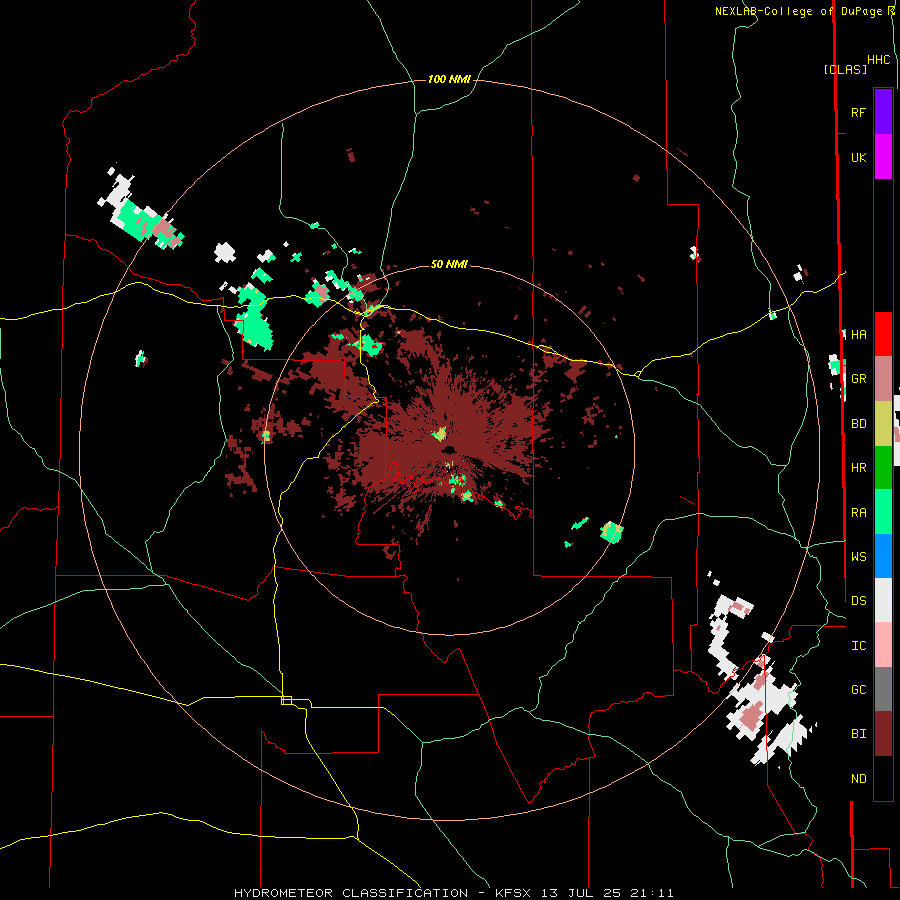Click the HA legend label
This screenshot has height=900, width=900.
click(859, 334)
